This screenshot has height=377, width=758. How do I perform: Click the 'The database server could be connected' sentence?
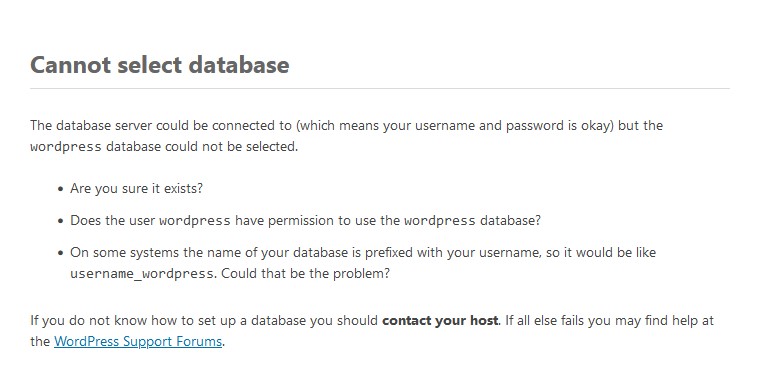(x=160, y=126)
